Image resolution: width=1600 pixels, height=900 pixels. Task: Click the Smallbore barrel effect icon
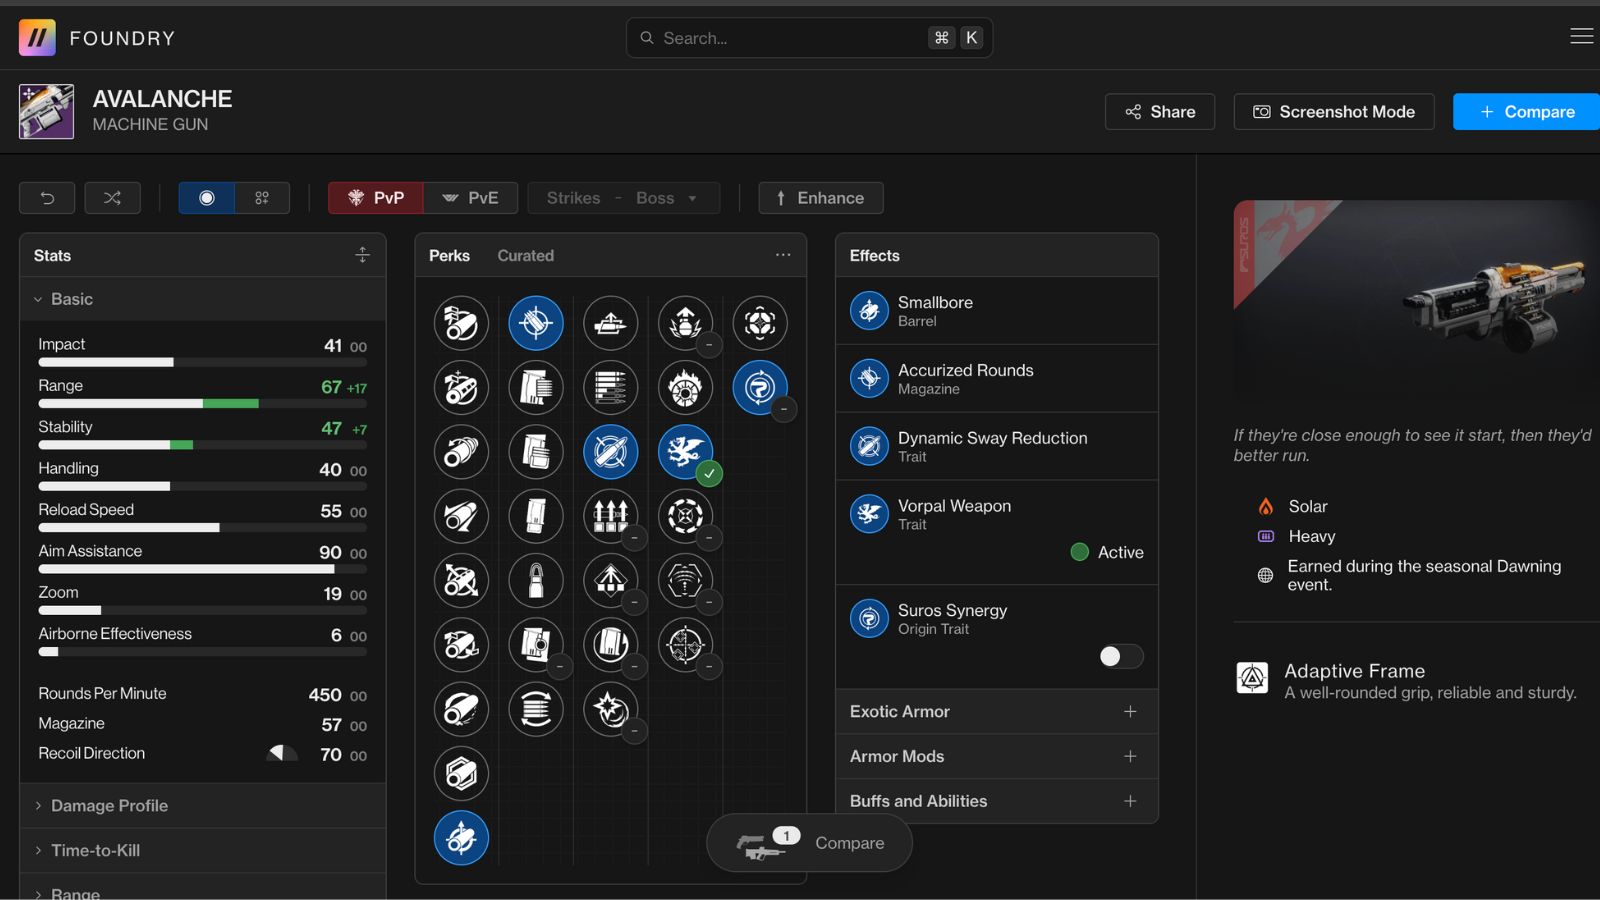pos(869,311)
